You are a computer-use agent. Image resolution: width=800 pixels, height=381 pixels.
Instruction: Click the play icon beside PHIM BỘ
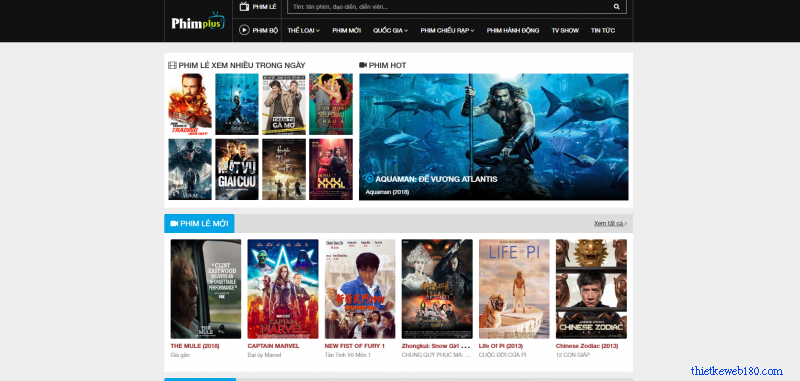(244, 30)
